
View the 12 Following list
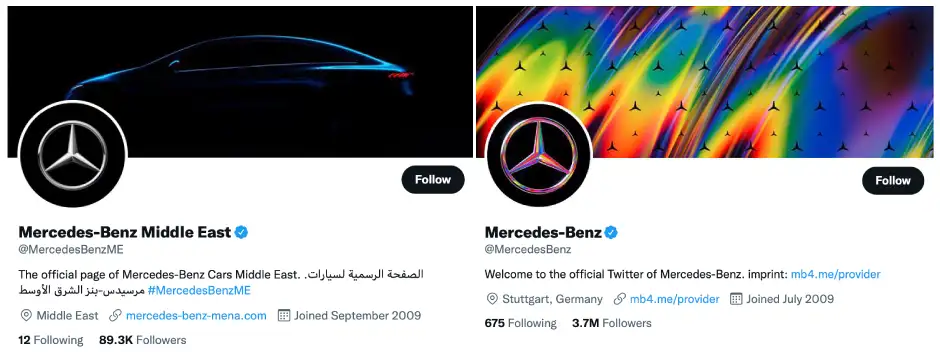pos(50,340)
